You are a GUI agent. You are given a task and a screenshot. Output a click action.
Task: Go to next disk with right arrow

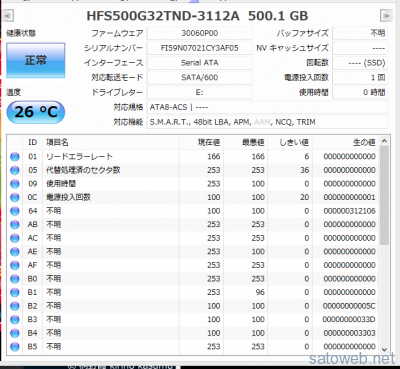386,15
